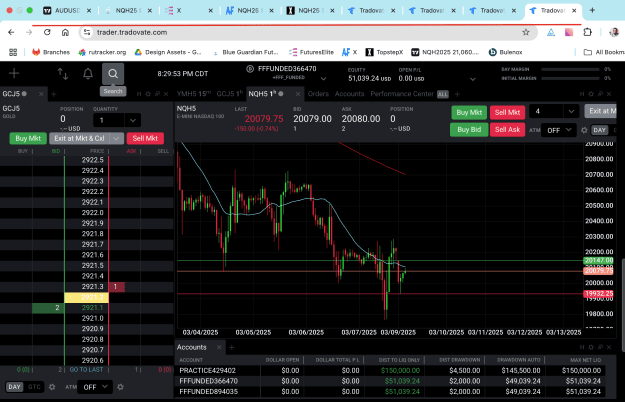
Task: Add a tab after Performance Center
Action: 457,94
